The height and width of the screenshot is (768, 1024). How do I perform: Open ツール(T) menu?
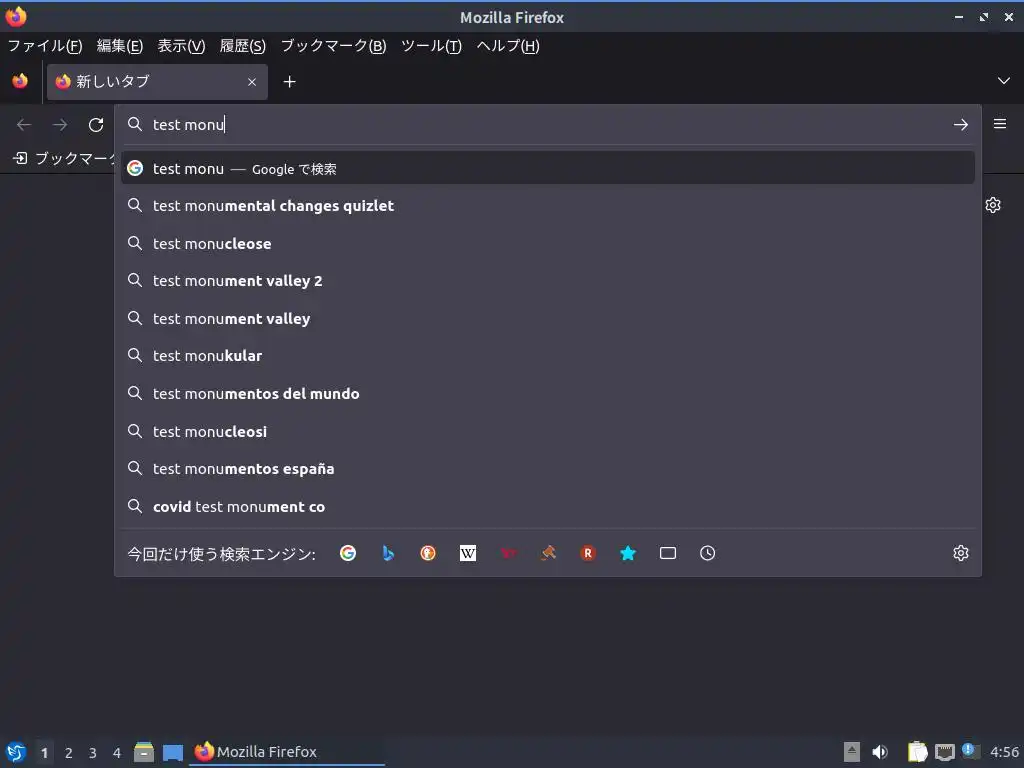pos(431,46)
